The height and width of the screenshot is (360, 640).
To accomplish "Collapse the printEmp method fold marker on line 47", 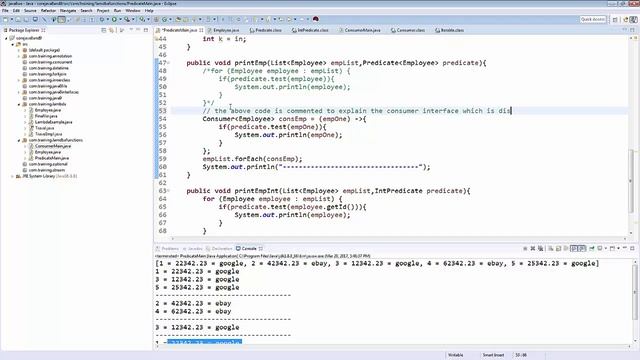I will pos(169,63).
